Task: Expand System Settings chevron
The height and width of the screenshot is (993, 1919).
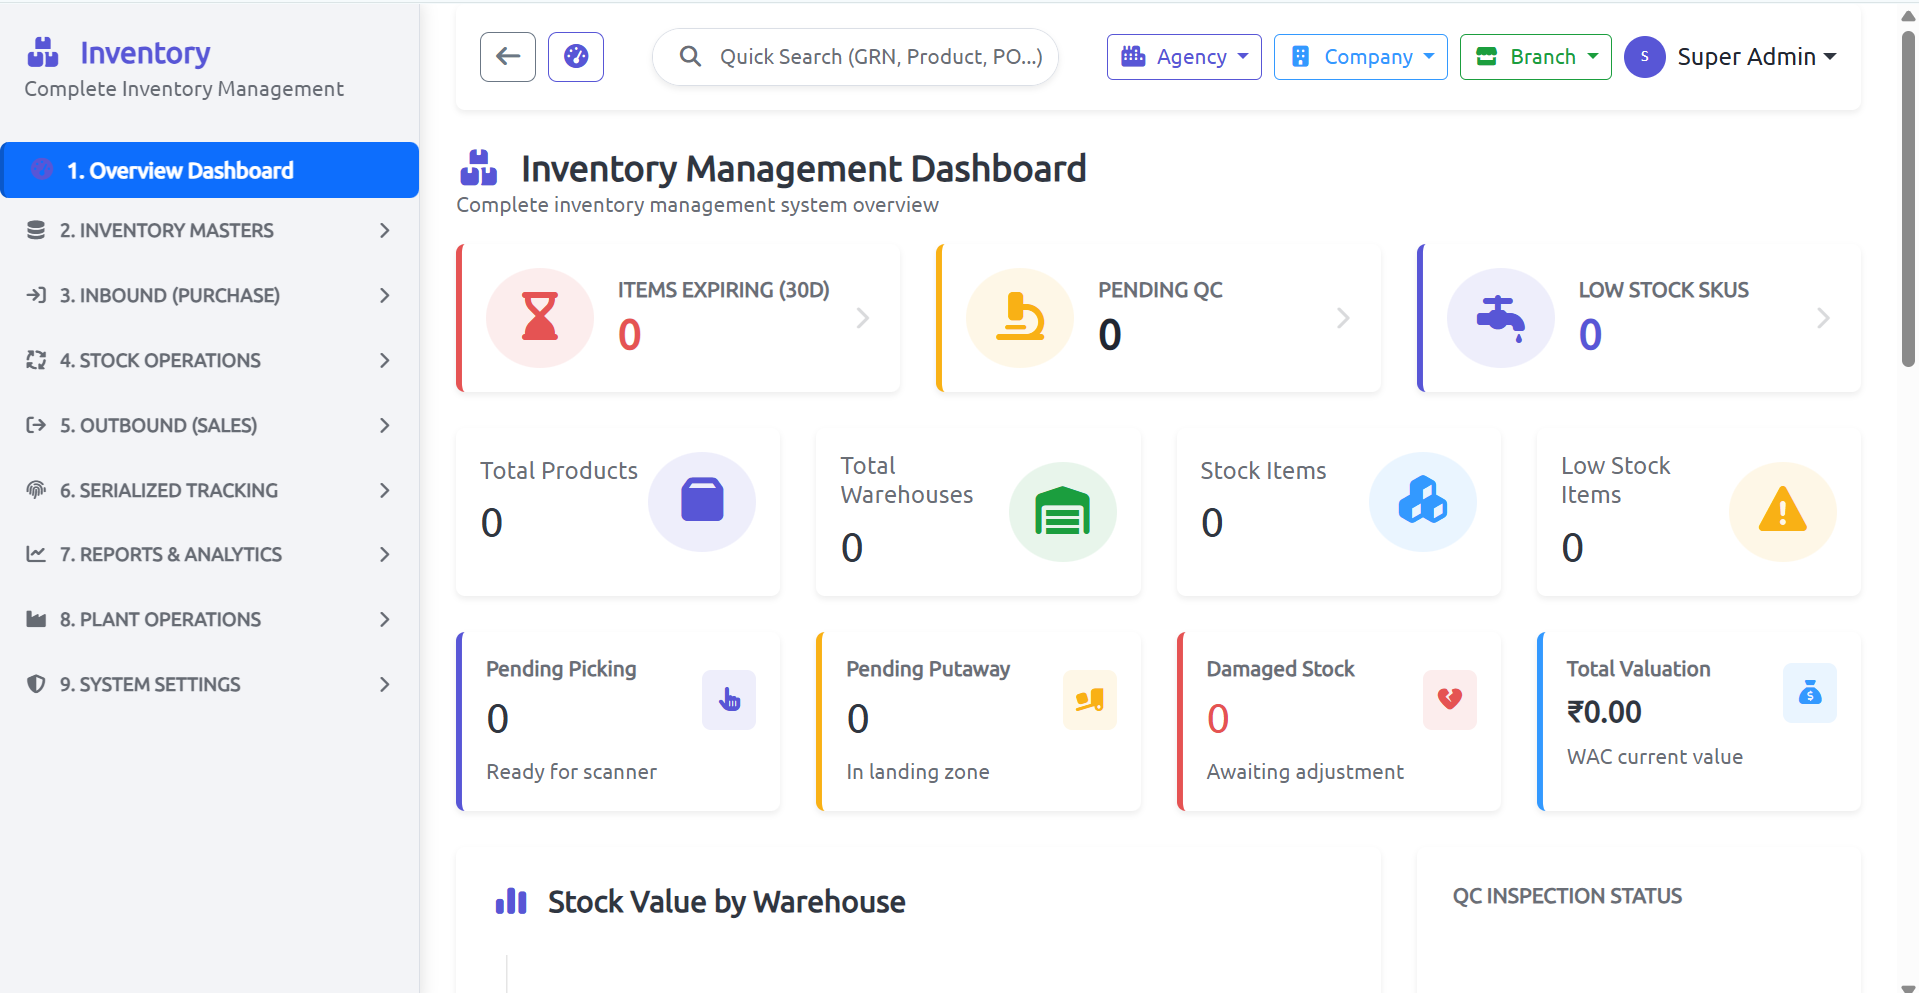Action: point(385,684)
